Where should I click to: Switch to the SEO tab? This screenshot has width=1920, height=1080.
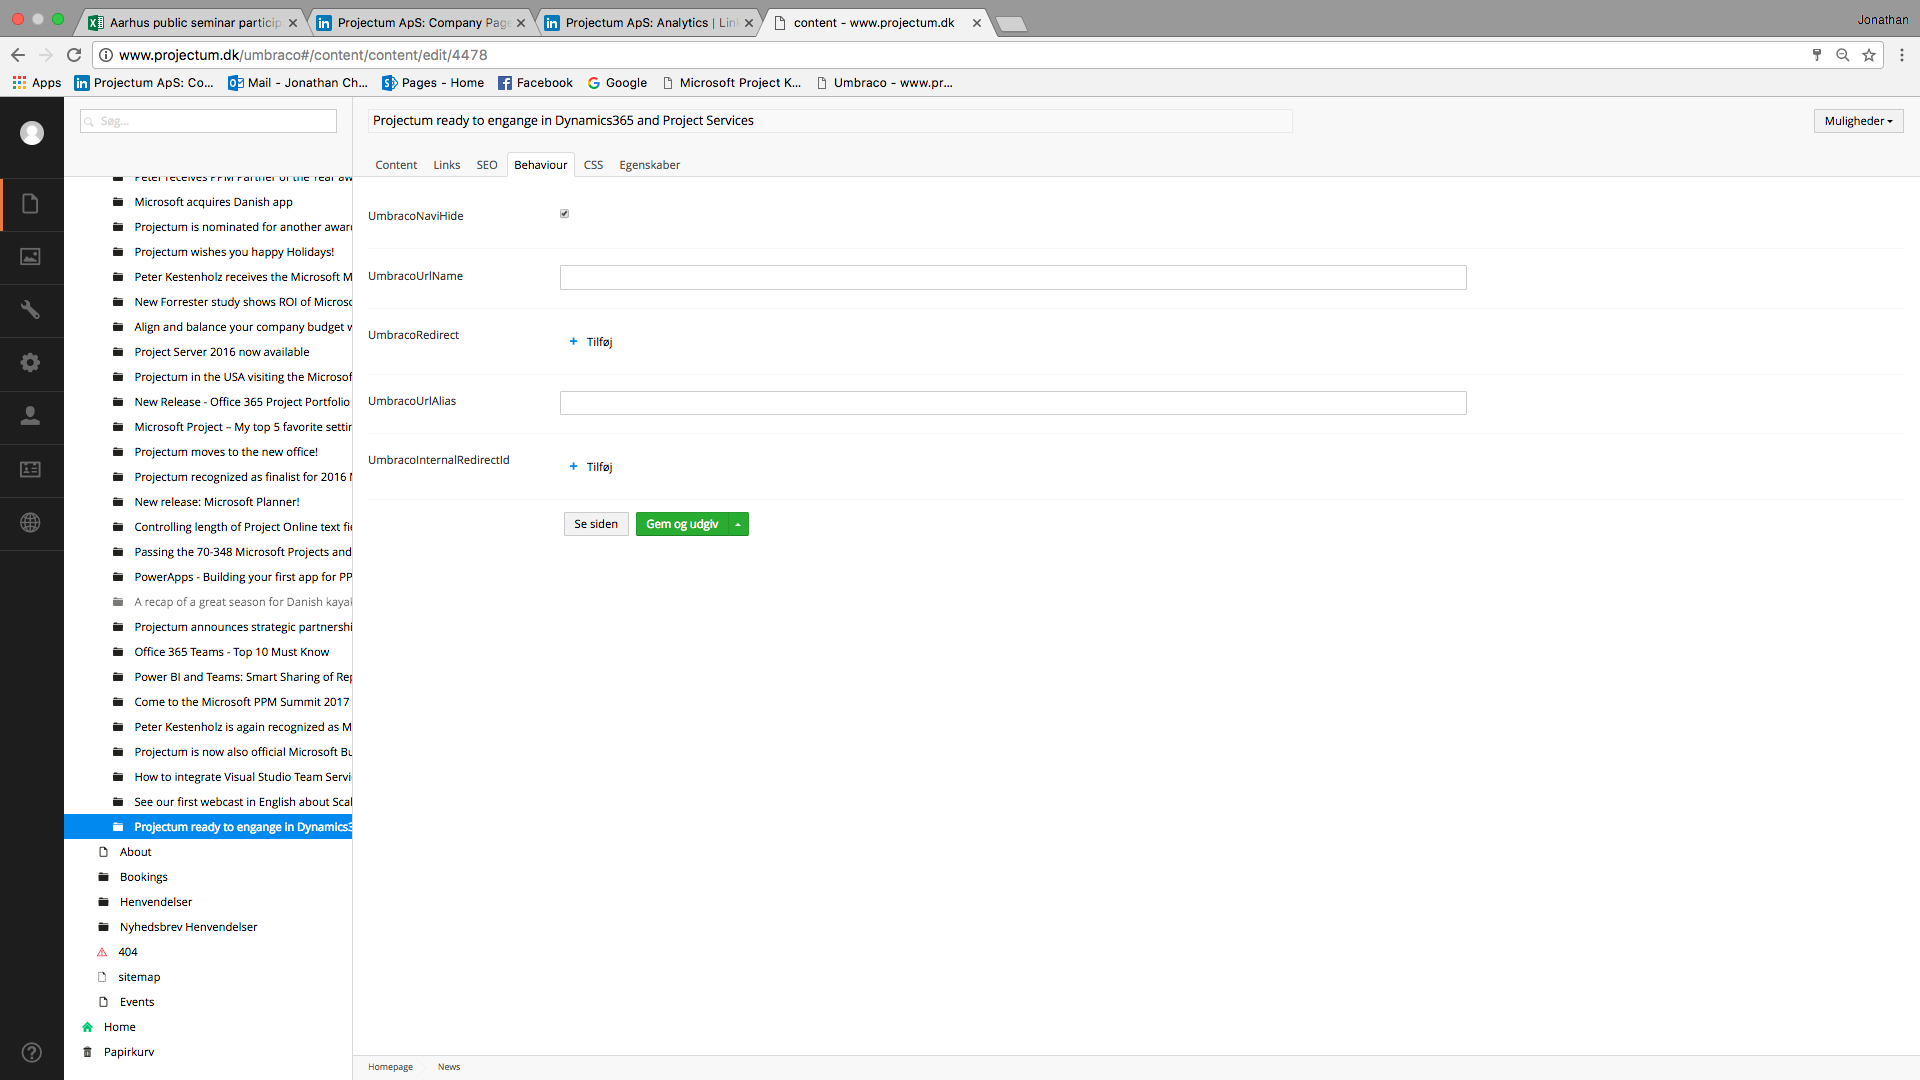click(487, 165)
